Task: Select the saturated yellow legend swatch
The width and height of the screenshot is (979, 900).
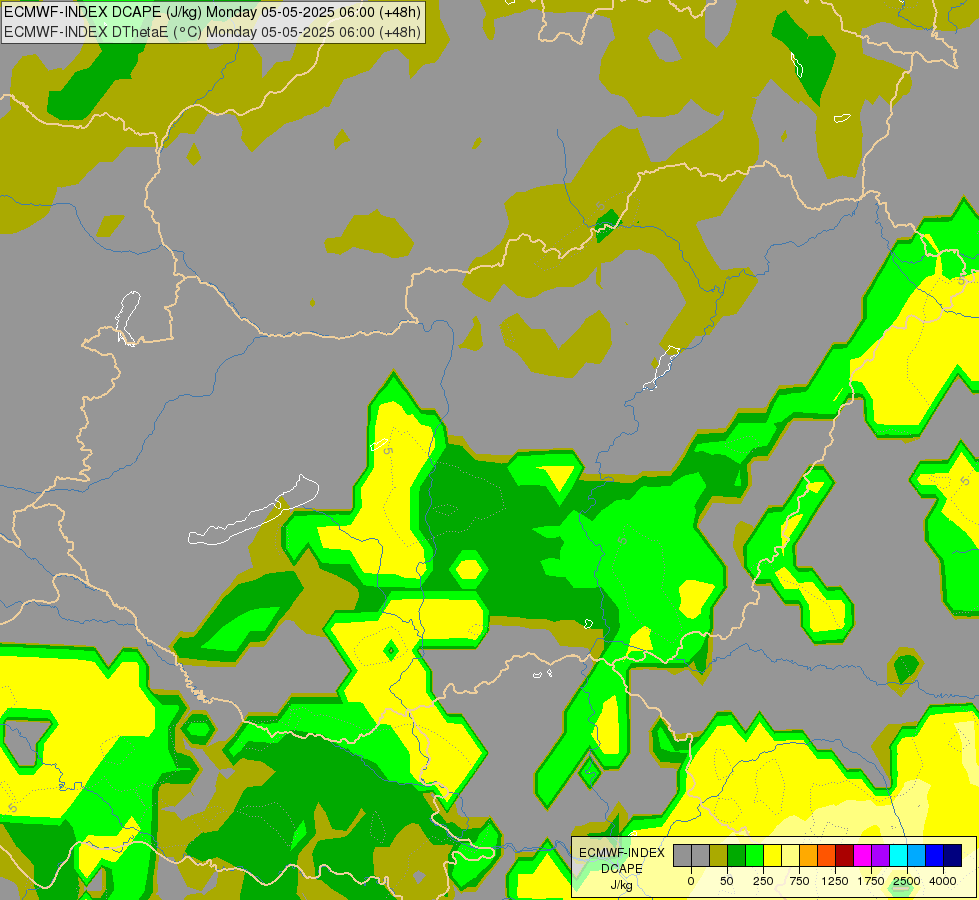Action: coord(772,855)
